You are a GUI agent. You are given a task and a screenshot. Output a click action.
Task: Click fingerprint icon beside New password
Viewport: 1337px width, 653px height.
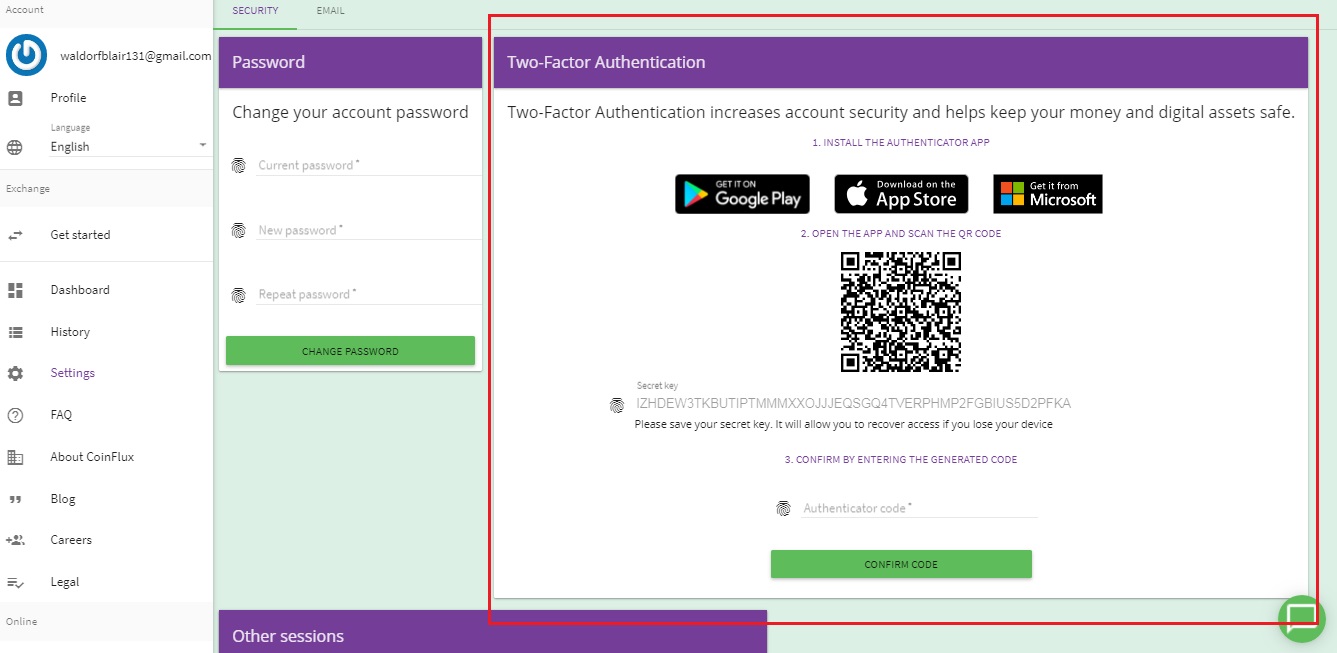[x=238, y=231]
